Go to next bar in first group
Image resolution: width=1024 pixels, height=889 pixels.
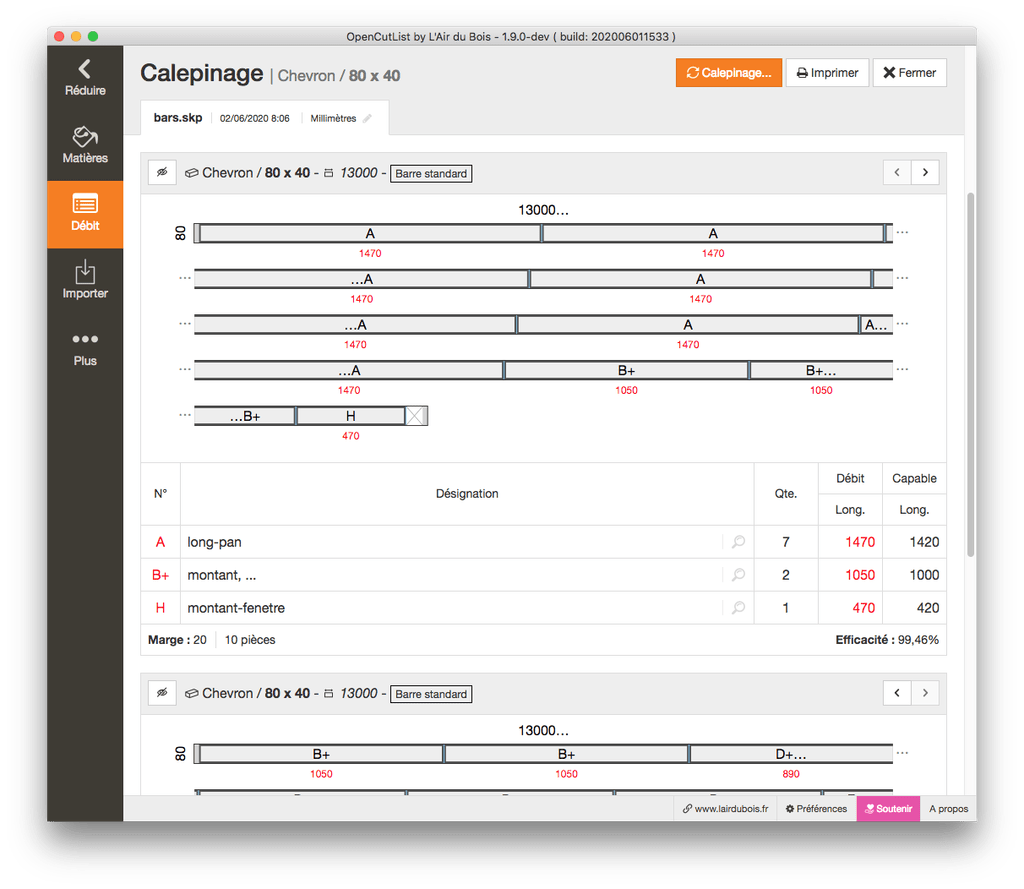pos(925,172)
